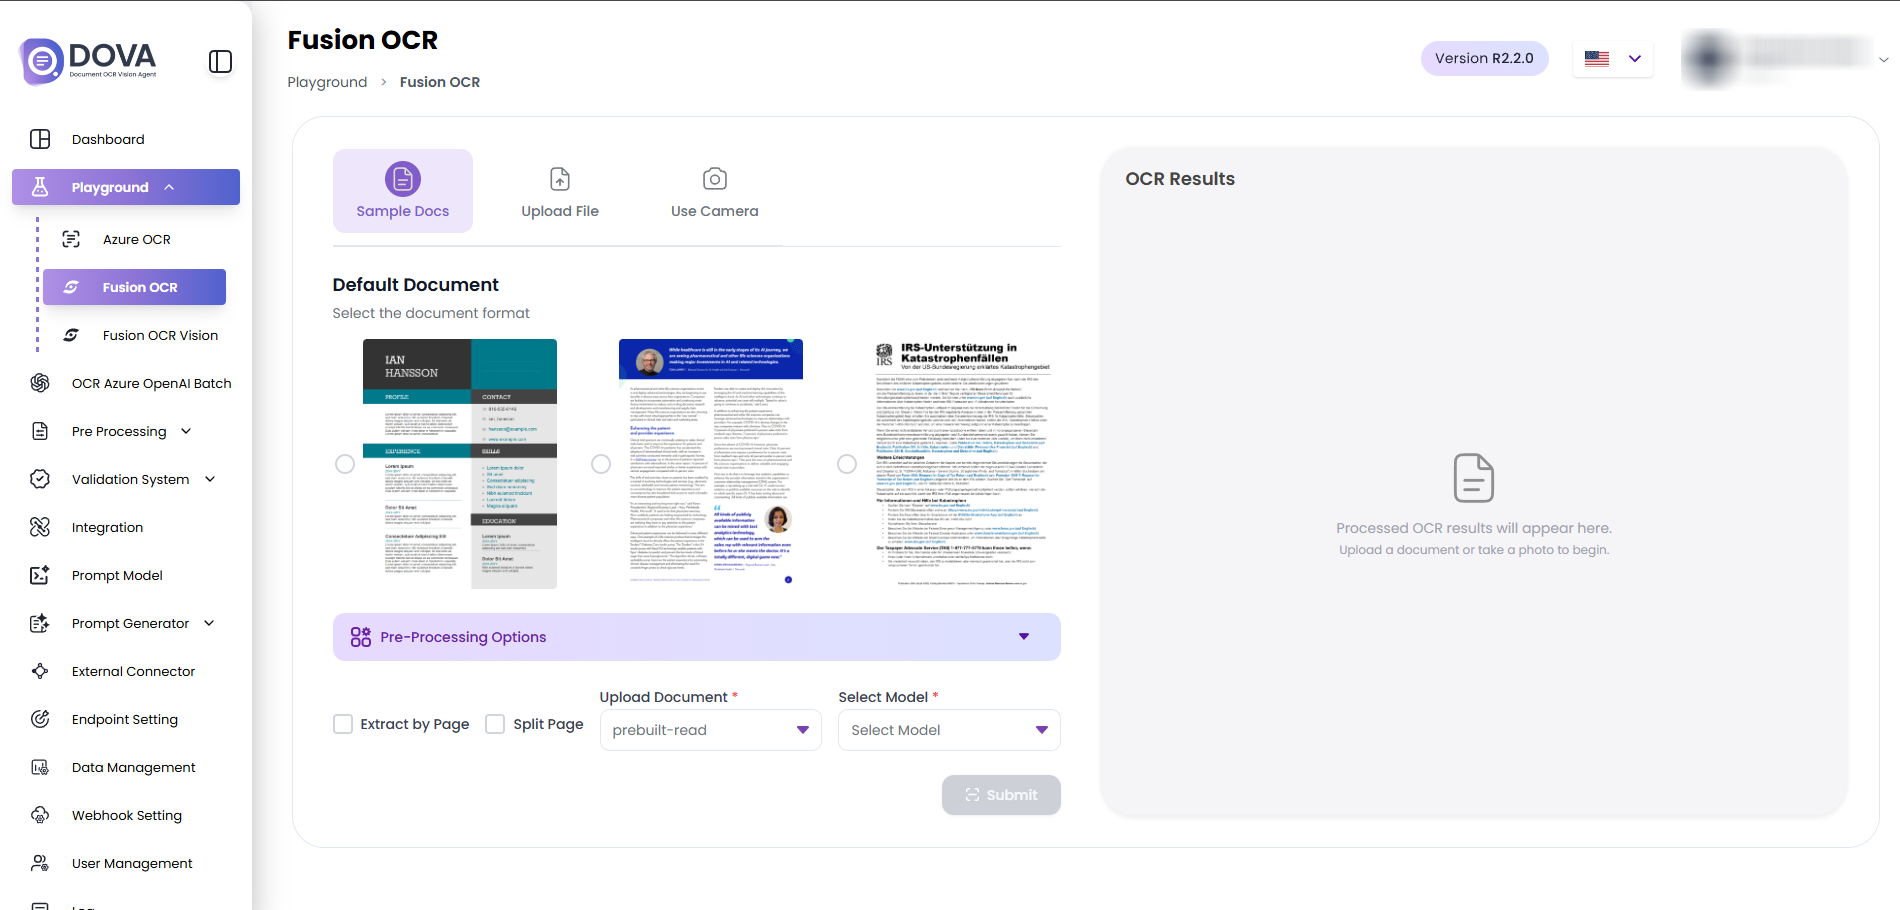The height and width of the screenshot is (910, 1900).
Task: Click the Fusion OCR Vision icon
Action: tap(71, 335)
